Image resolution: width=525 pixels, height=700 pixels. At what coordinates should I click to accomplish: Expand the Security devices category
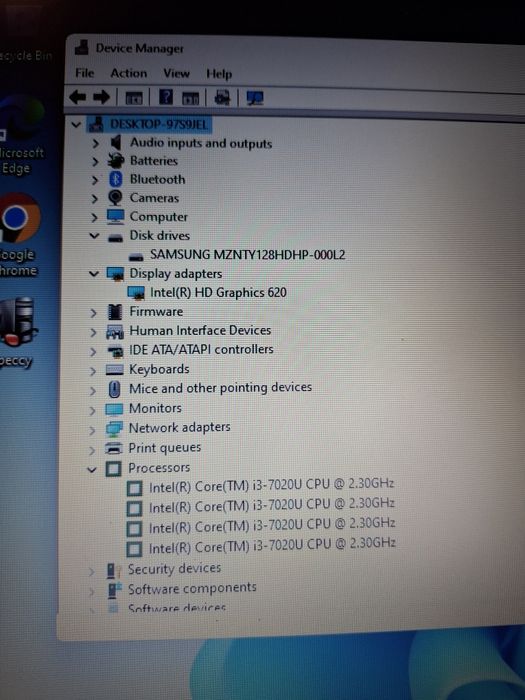click(91, 571)
